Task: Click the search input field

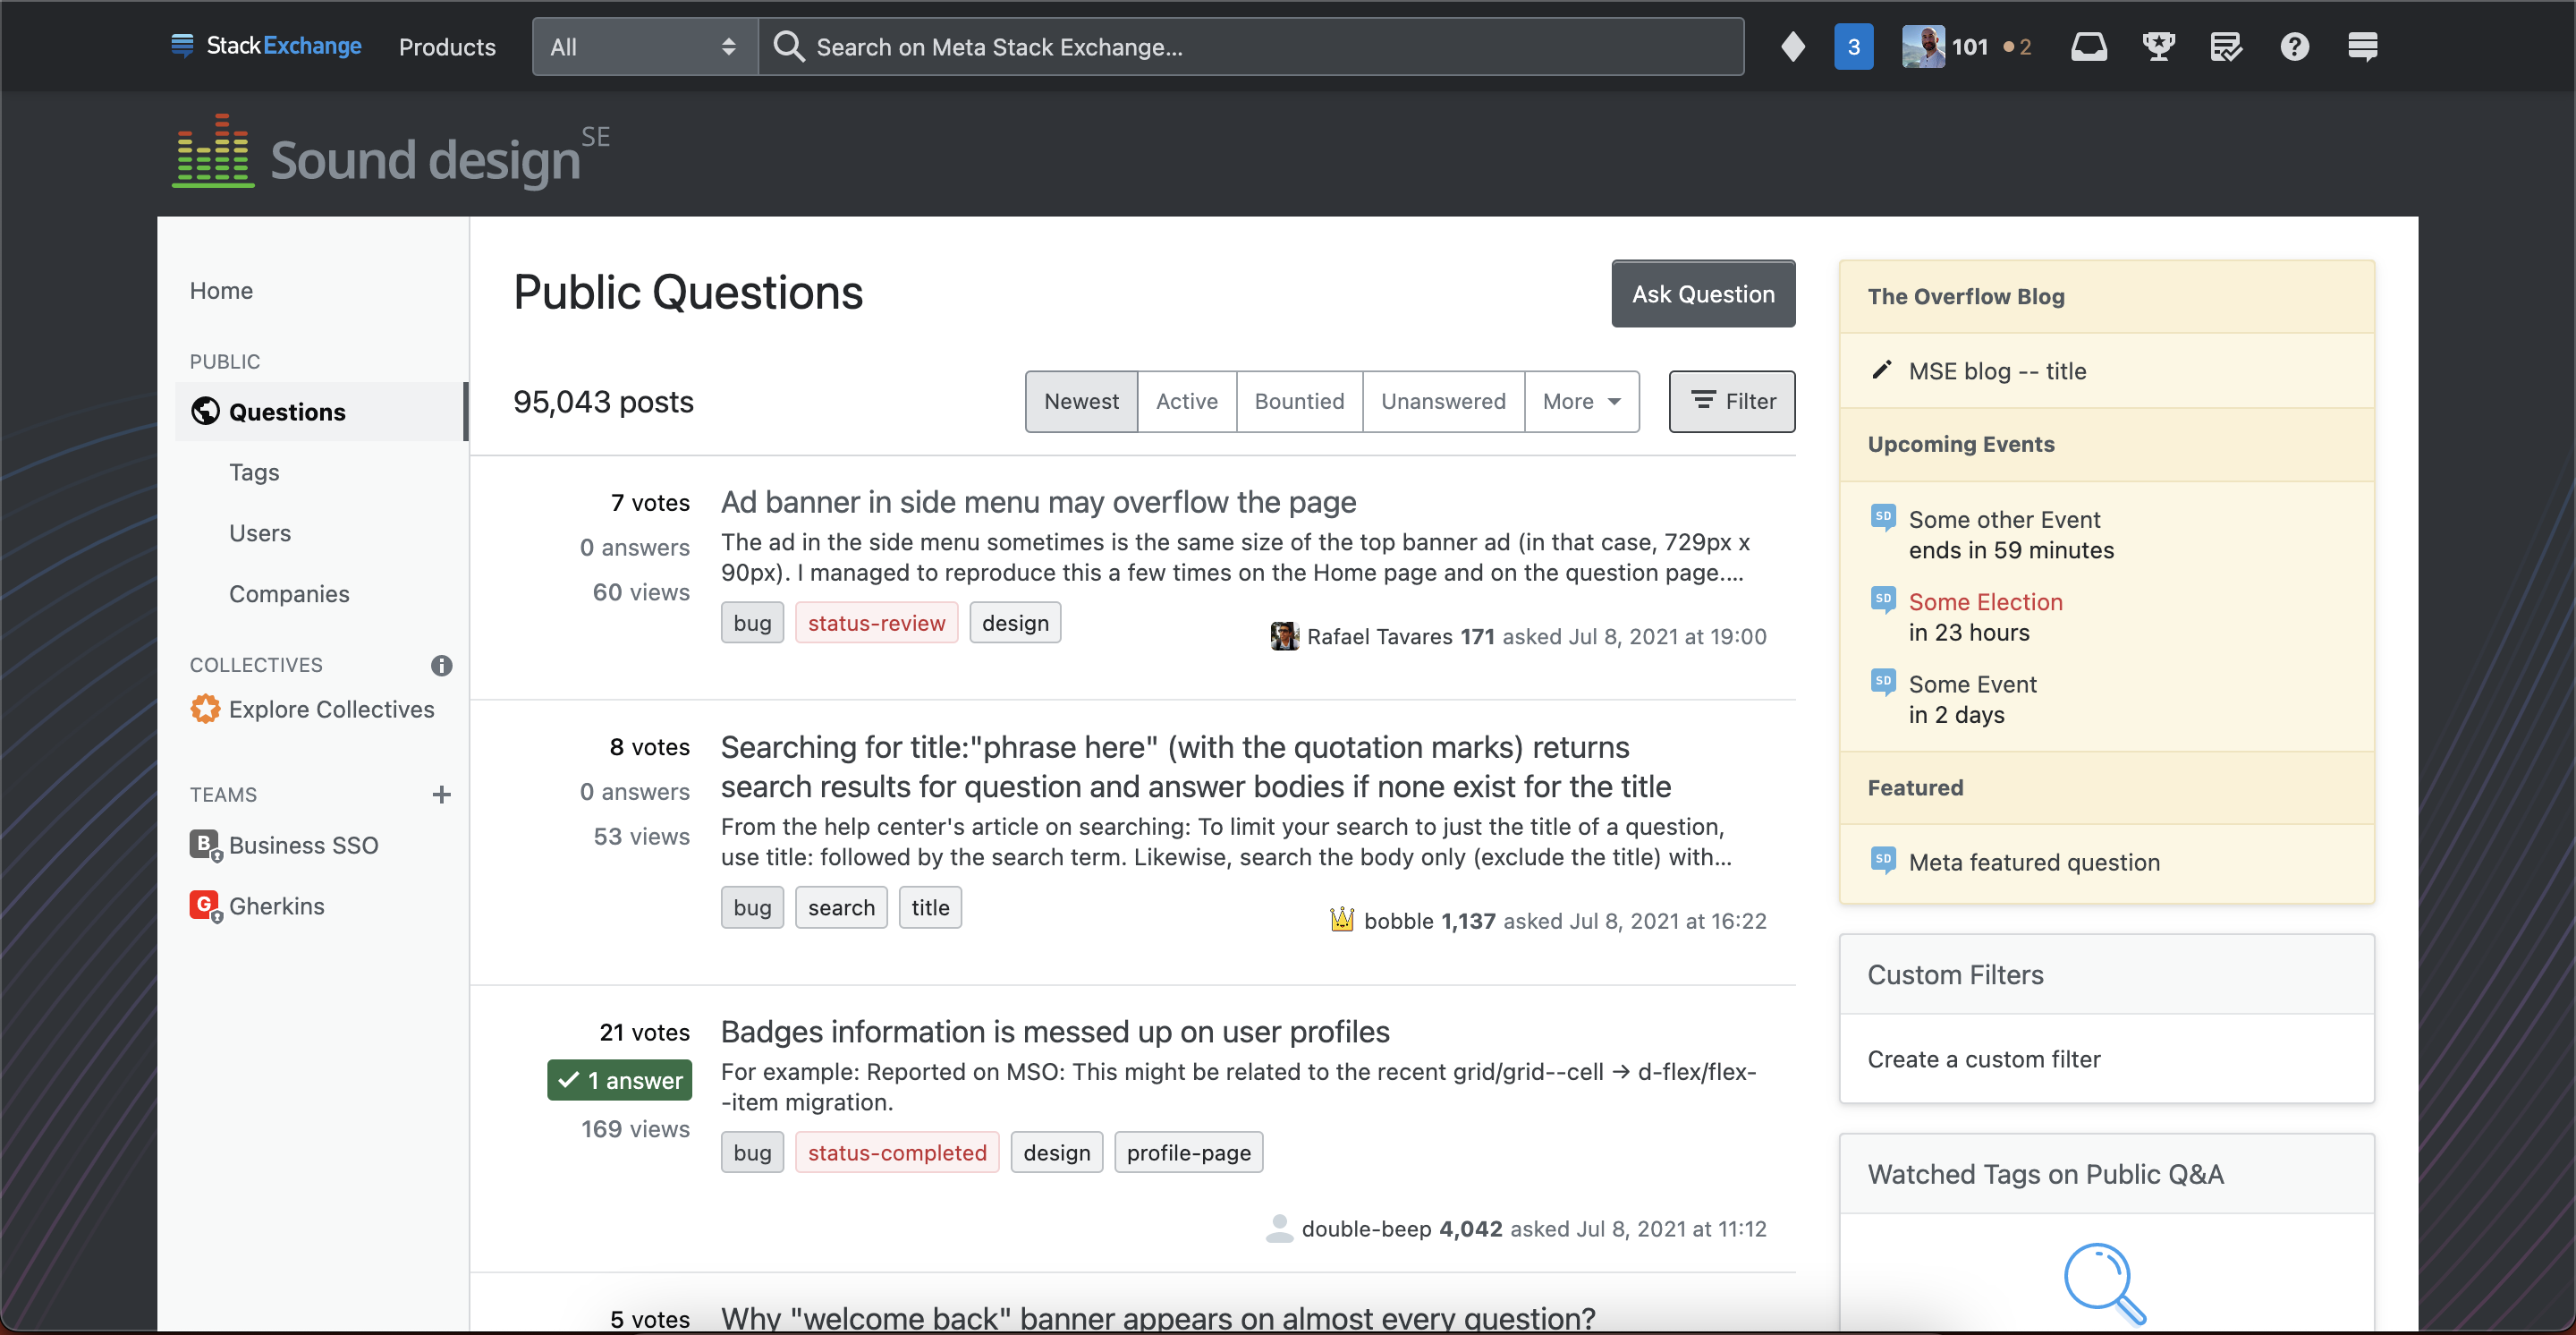Action: 1252,46
